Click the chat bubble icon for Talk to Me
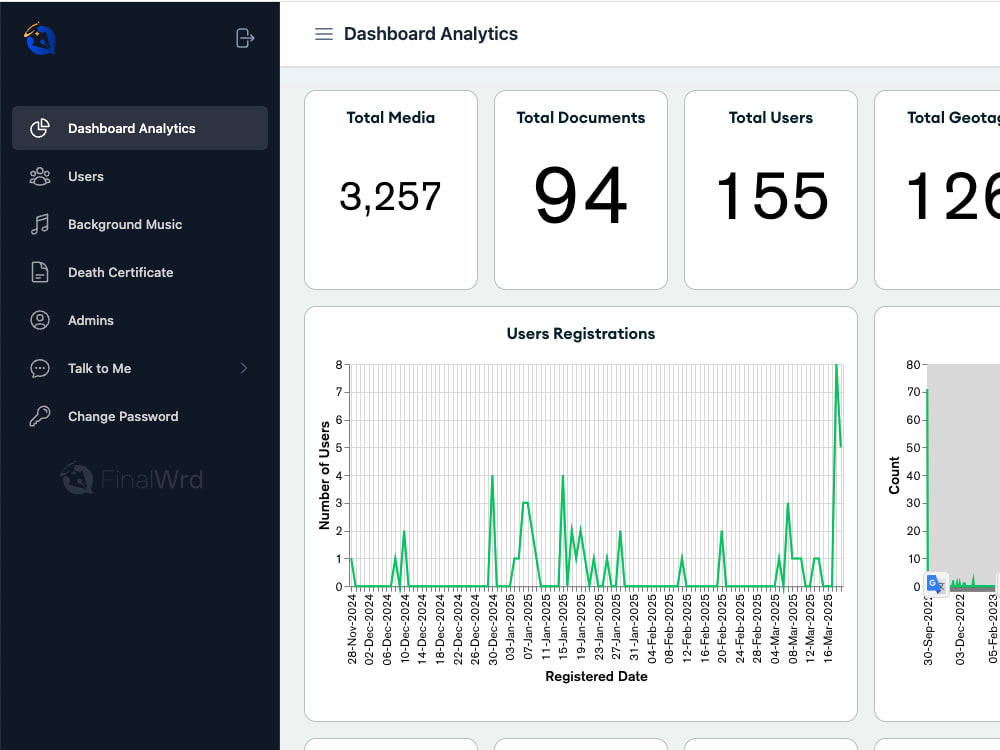 (x=40, y=368)
